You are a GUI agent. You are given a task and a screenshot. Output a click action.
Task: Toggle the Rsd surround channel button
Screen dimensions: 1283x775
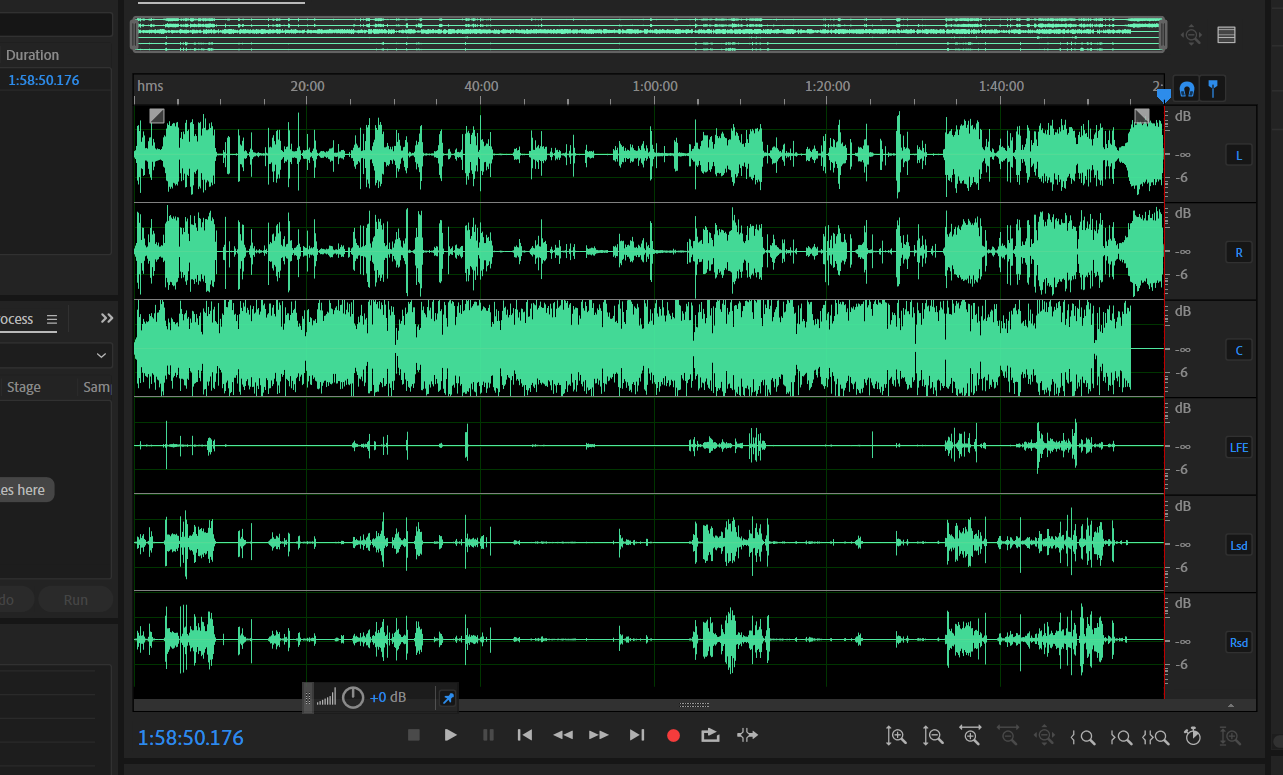click(1239, 642)
